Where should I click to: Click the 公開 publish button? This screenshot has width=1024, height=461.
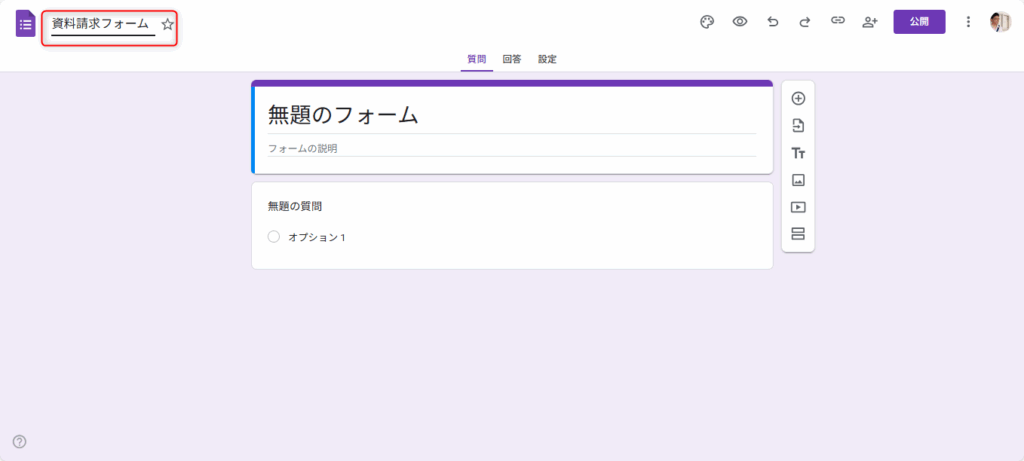point(918,22)
